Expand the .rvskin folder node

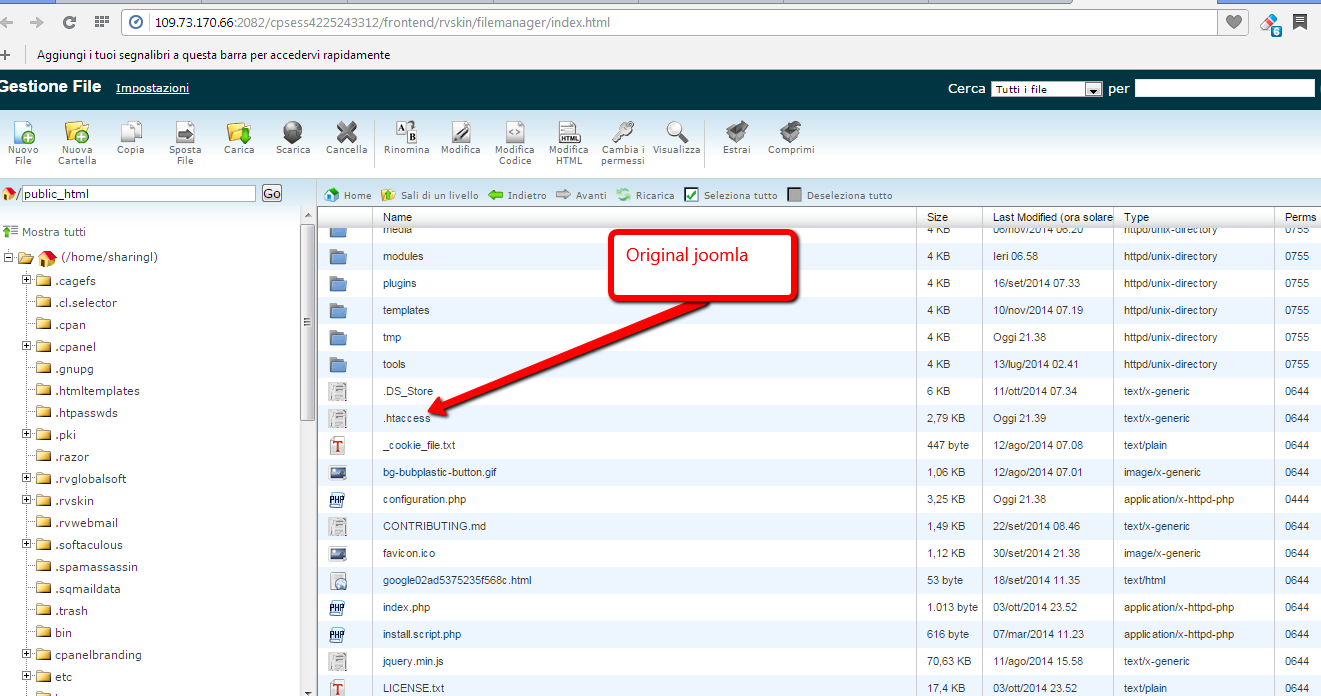[27, 501]
